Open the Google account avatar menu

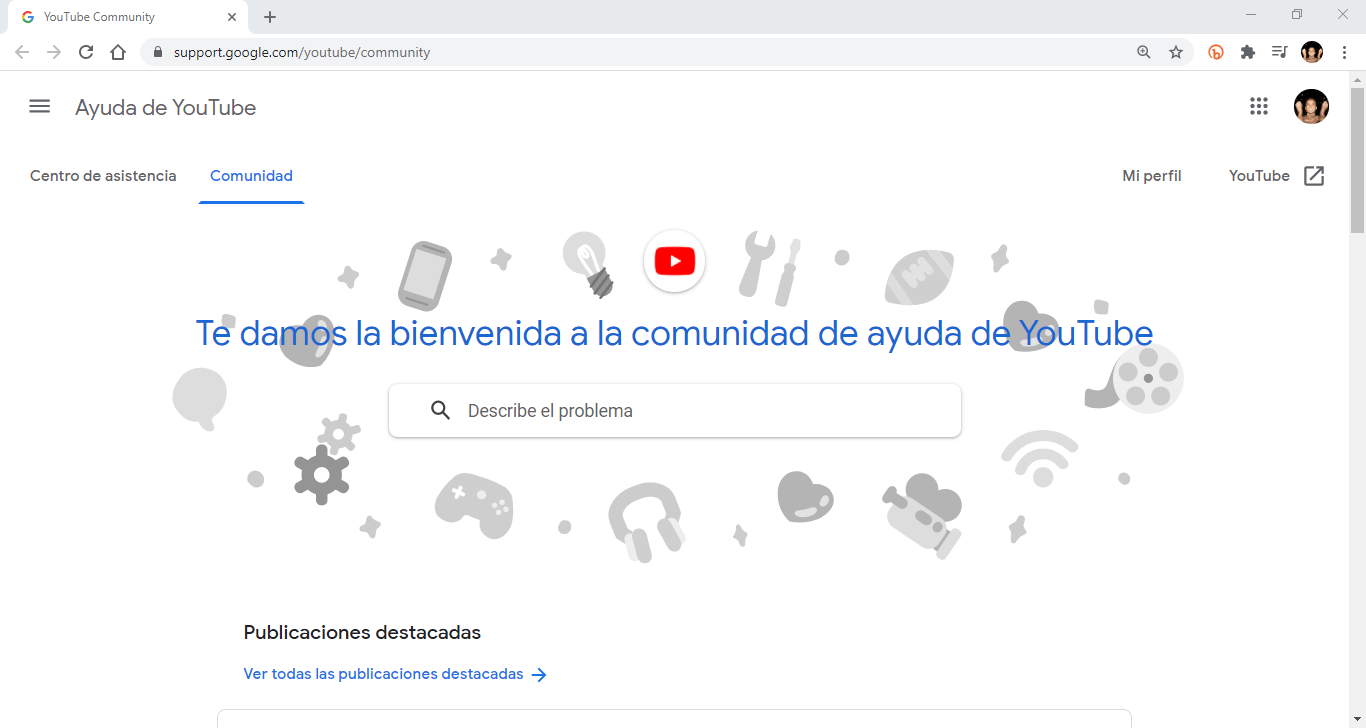(x=1311, y=106)
